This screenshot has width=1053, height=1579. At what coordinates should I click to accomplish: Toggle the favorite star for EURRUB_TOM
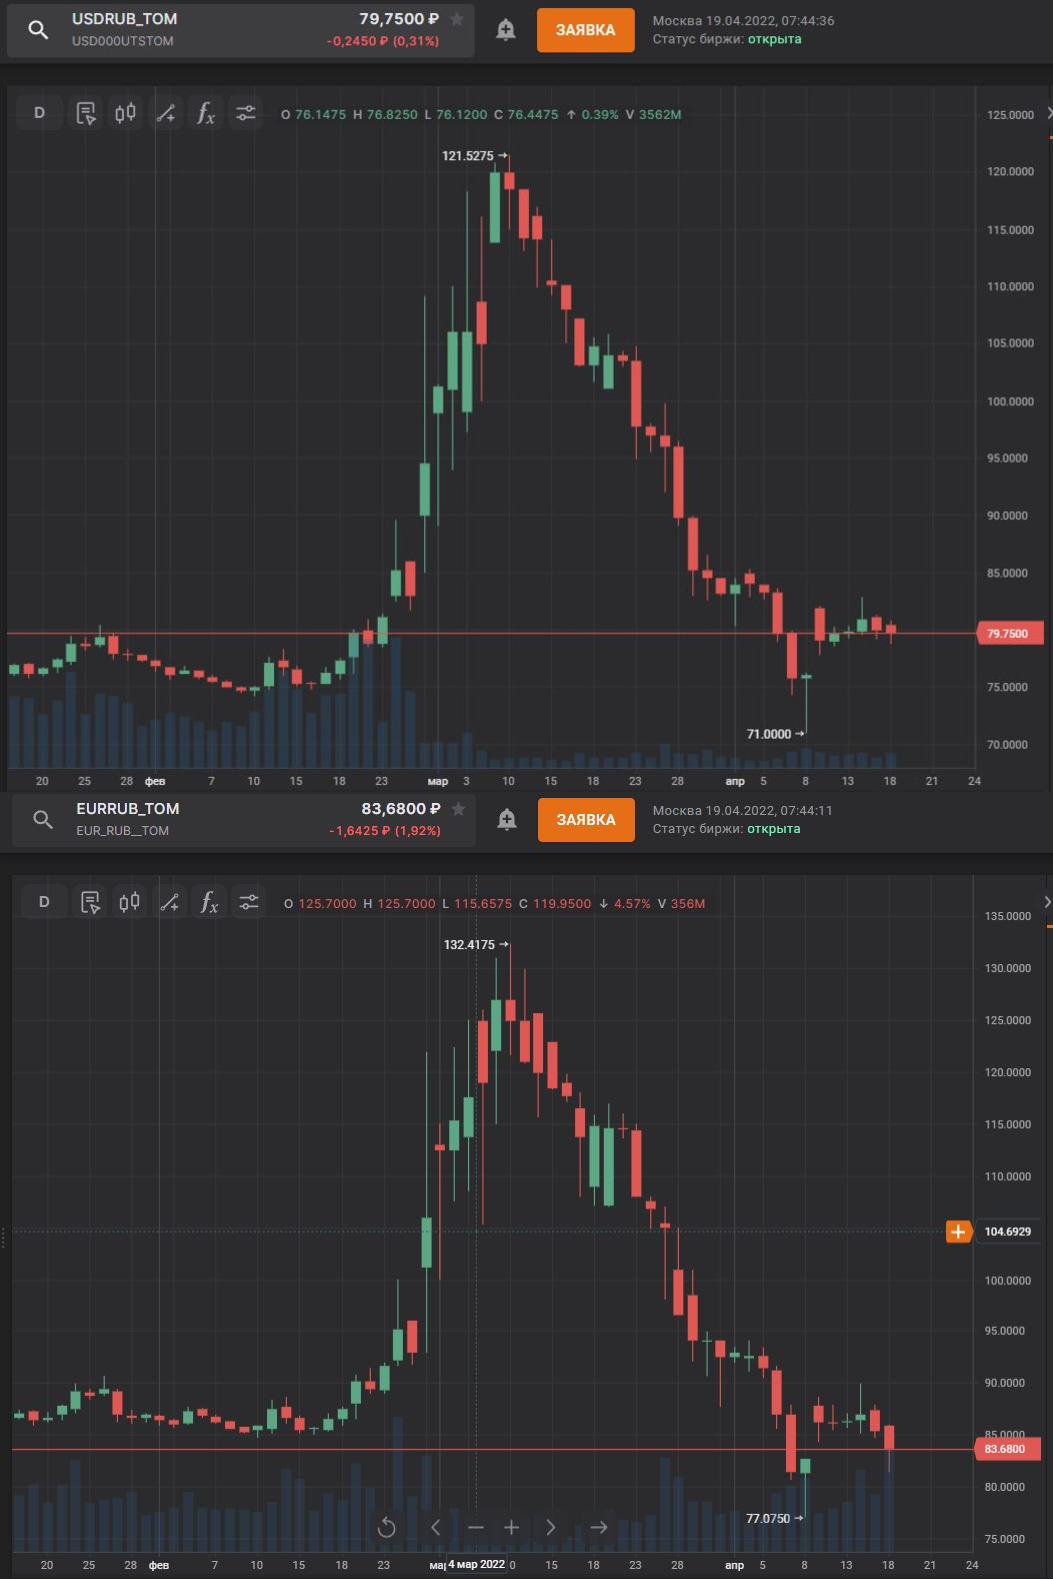click(x=458, y=809)
